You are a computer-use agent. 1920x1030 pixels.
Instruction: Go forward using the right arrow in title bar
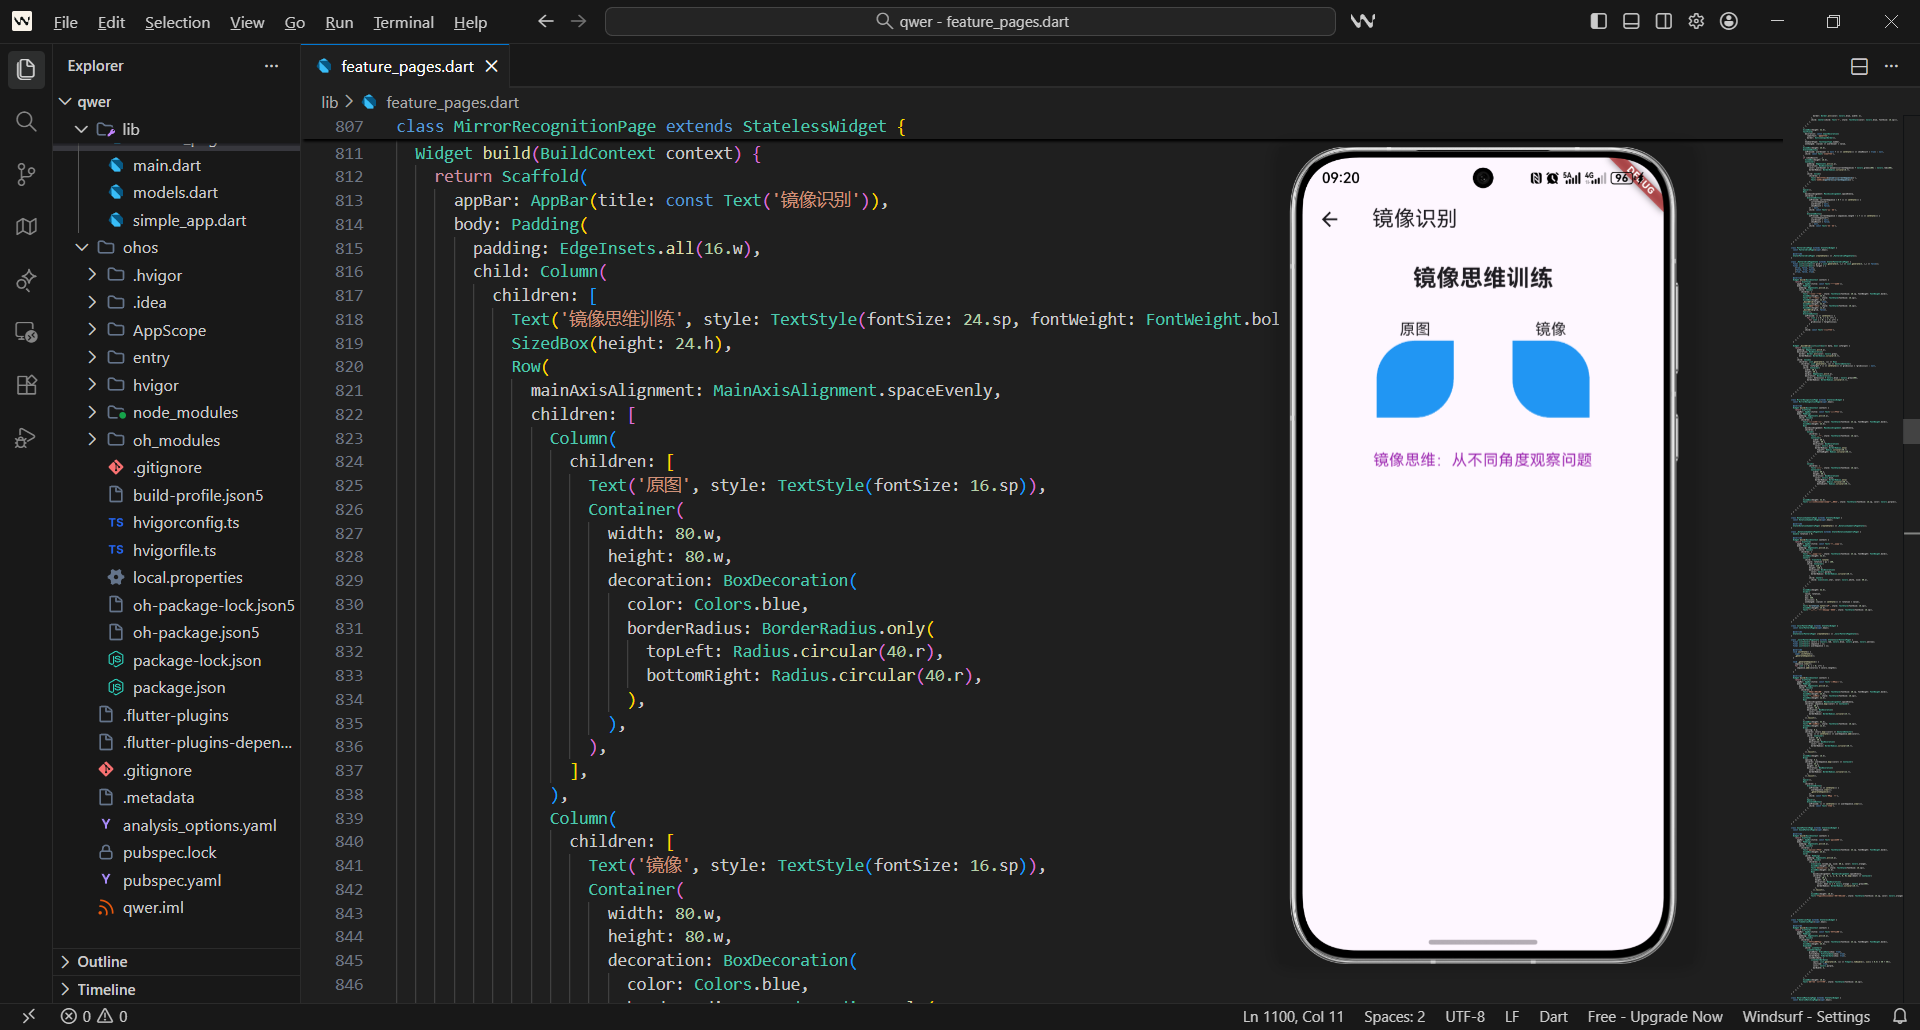coord(579,21)
